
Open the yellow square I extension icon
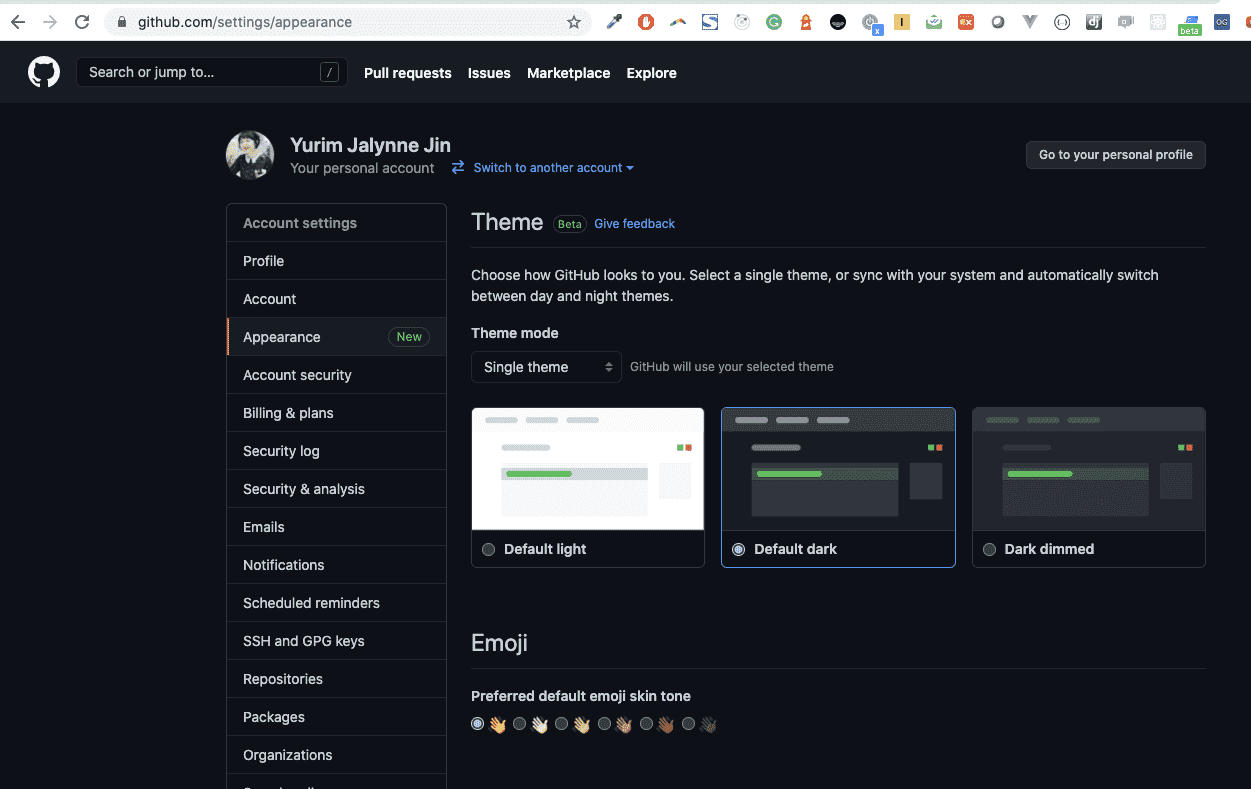click(902, 22)
